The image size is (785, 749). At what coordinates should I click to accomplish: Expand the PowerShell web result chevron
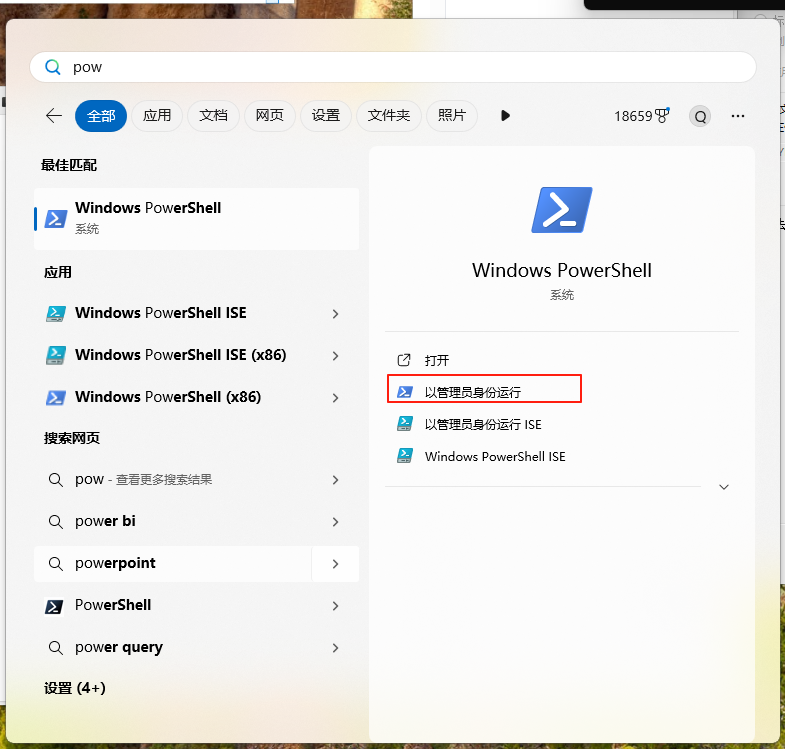(335, 606)
